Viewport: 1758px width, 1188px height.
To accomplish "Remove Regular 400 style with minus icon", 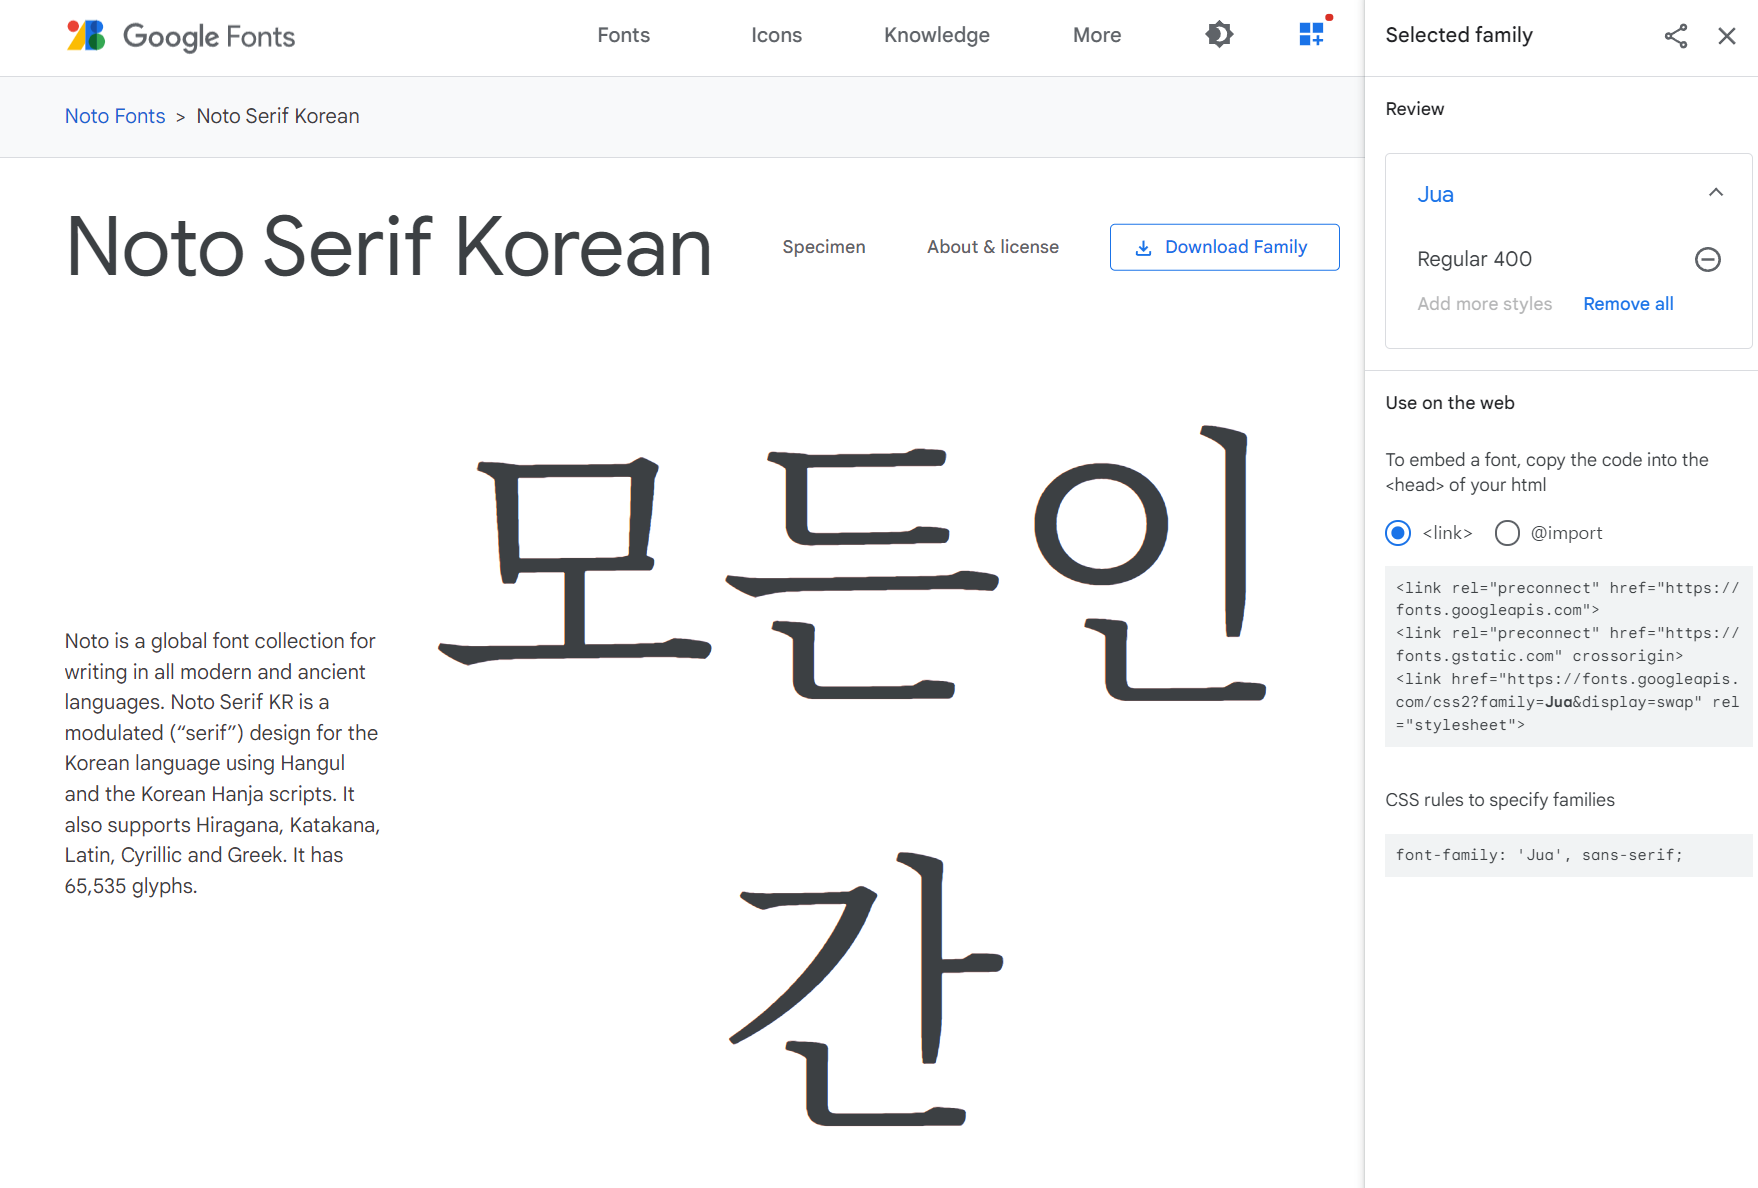I will point(1708,260).
